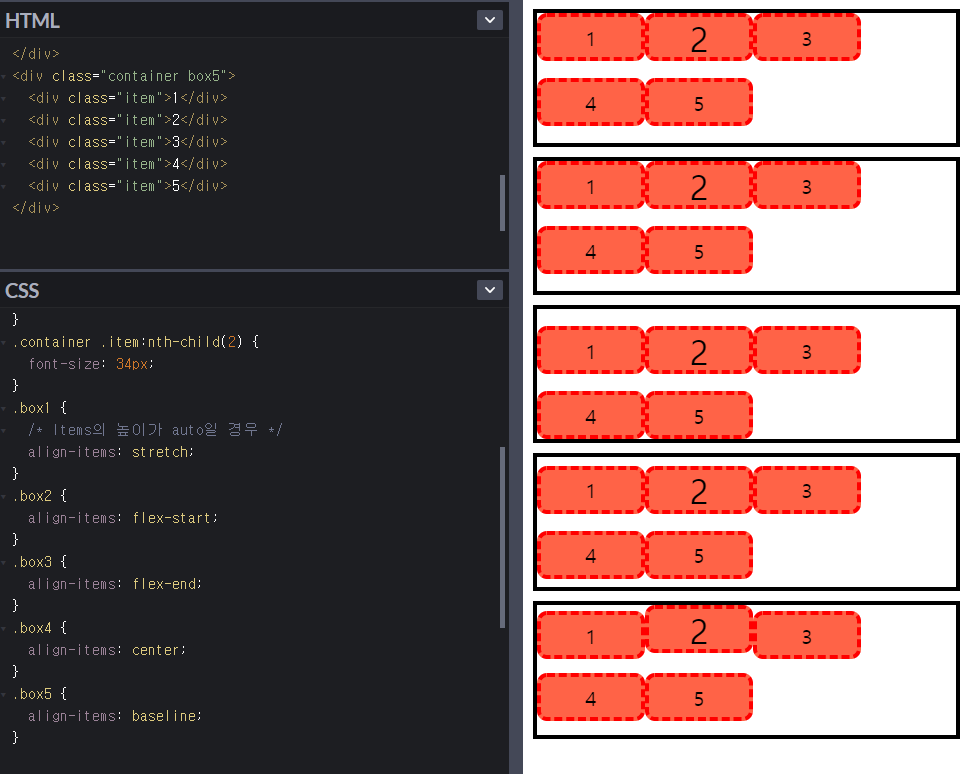Click the Korean comment line in .box1

tap(155, 430)
